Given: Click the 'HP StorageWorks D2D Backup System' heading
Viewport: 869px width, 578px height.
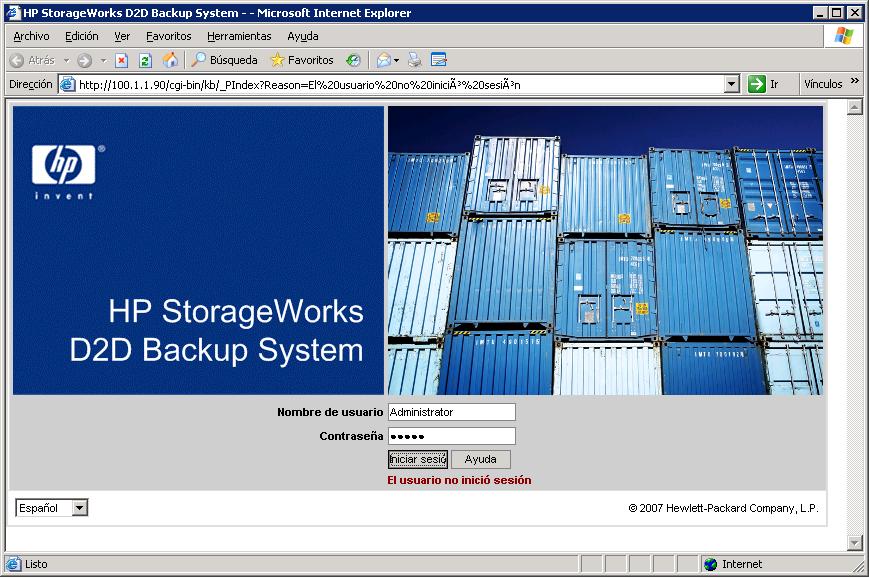Looking at the screenshot, I should [x=217, y=331].
